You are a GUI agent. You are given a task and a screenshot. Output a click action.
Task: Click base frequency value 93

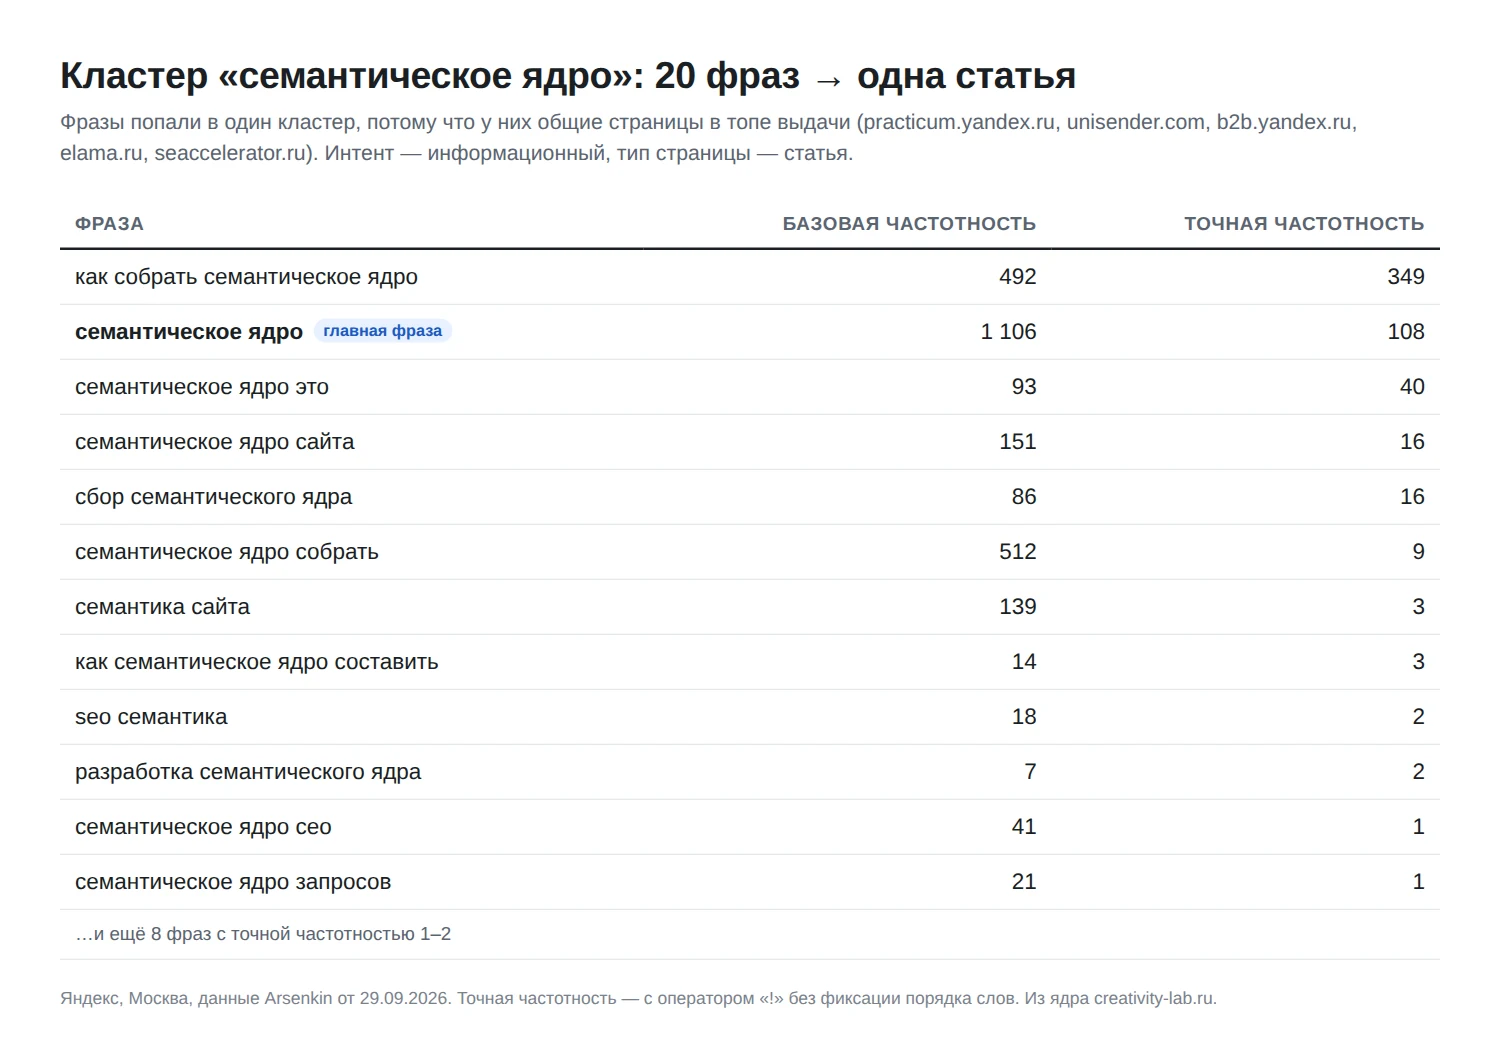(x=1024, y=387)
